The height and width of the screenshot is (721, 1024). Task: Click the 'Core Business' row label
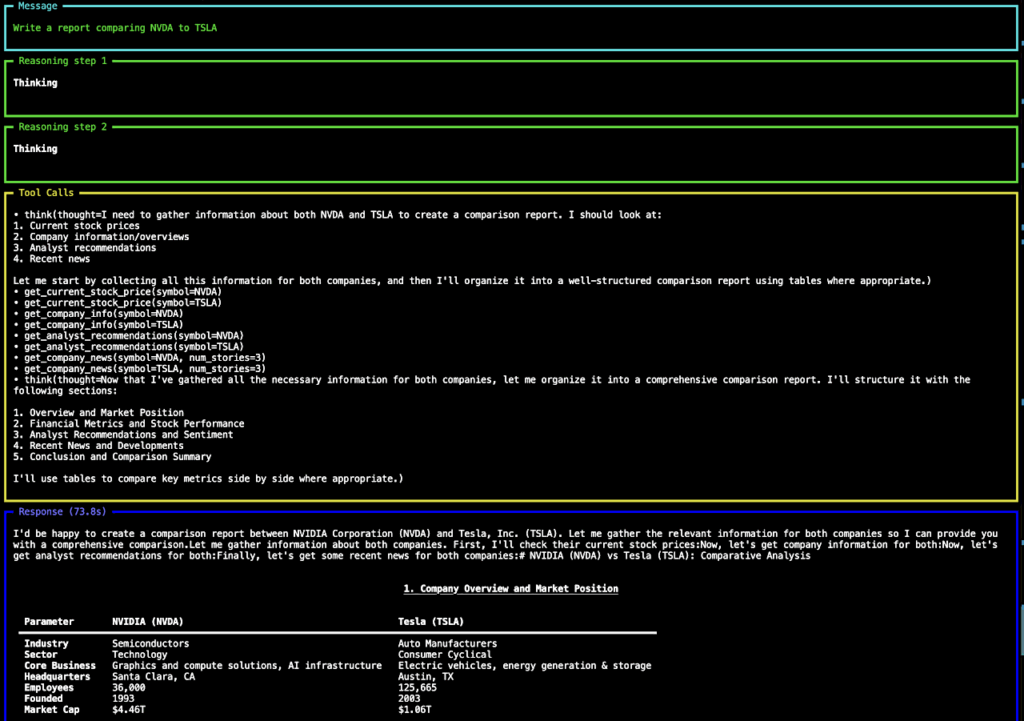tap(60, 666)
